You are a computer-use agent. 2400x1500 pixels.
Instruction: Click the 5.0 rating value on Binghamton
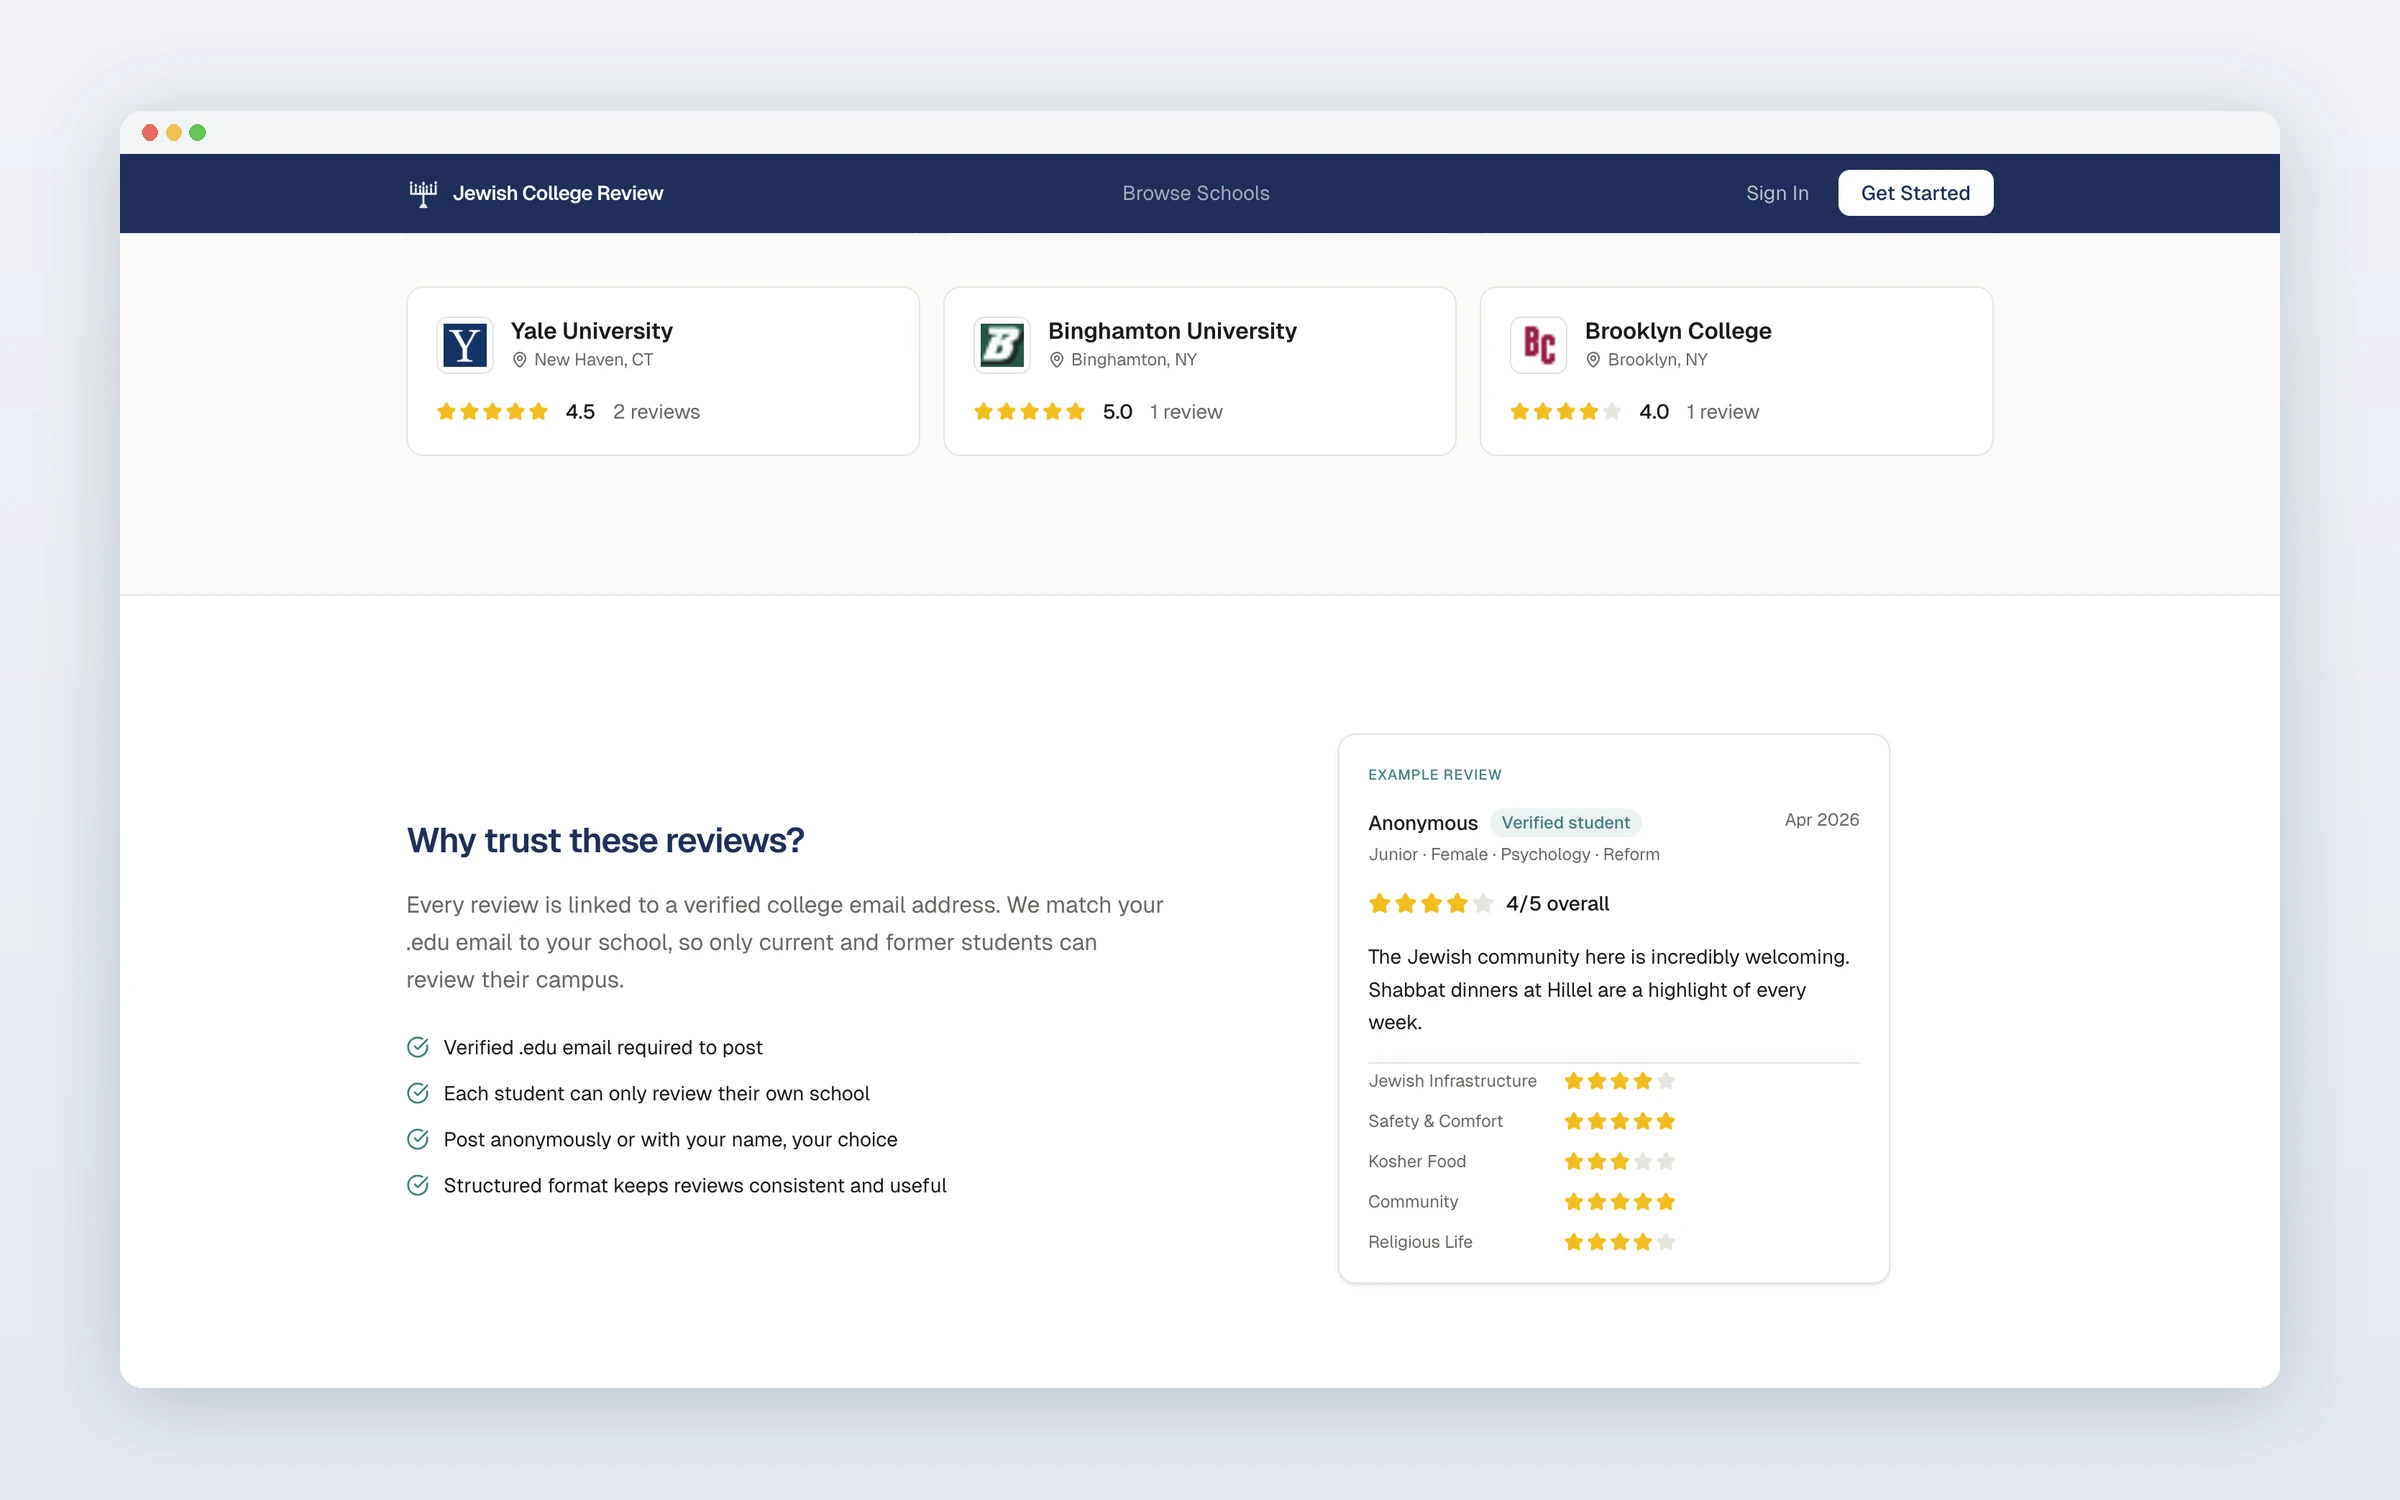[1117, 412]
